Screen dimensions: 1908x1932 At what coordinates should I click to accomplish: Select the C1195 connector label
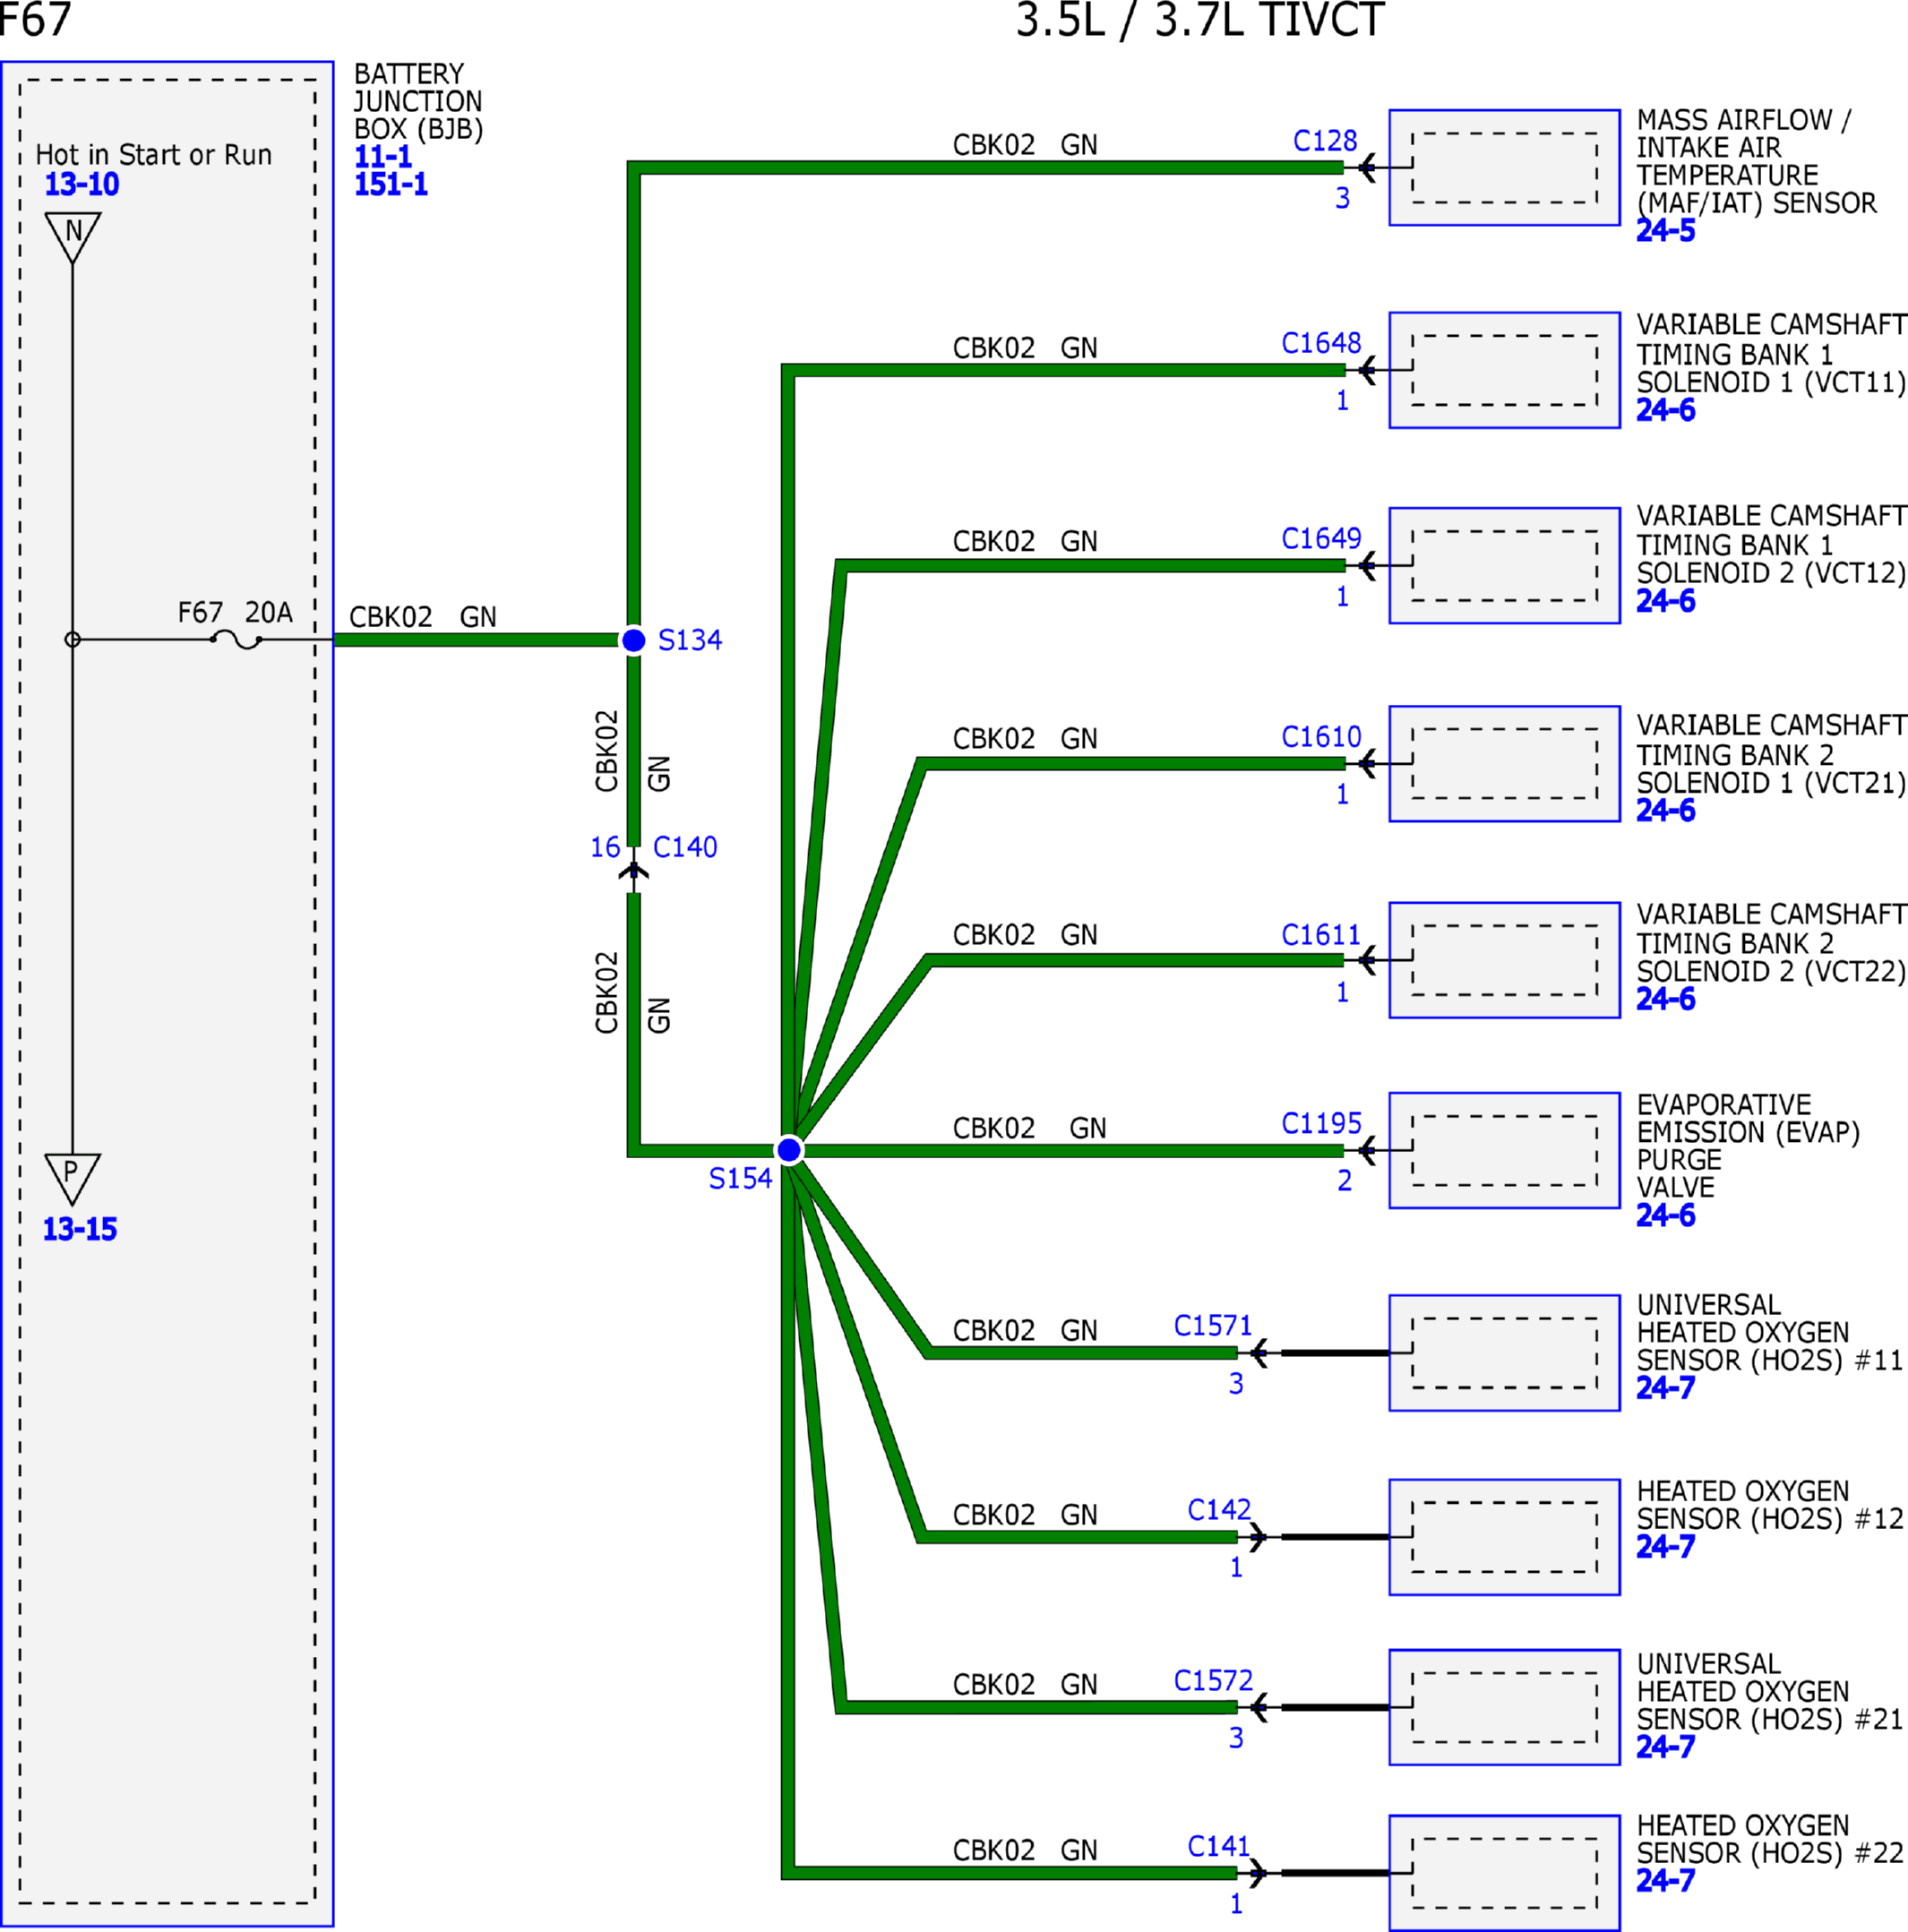pyautogui.click(x=1321, y=1123)
